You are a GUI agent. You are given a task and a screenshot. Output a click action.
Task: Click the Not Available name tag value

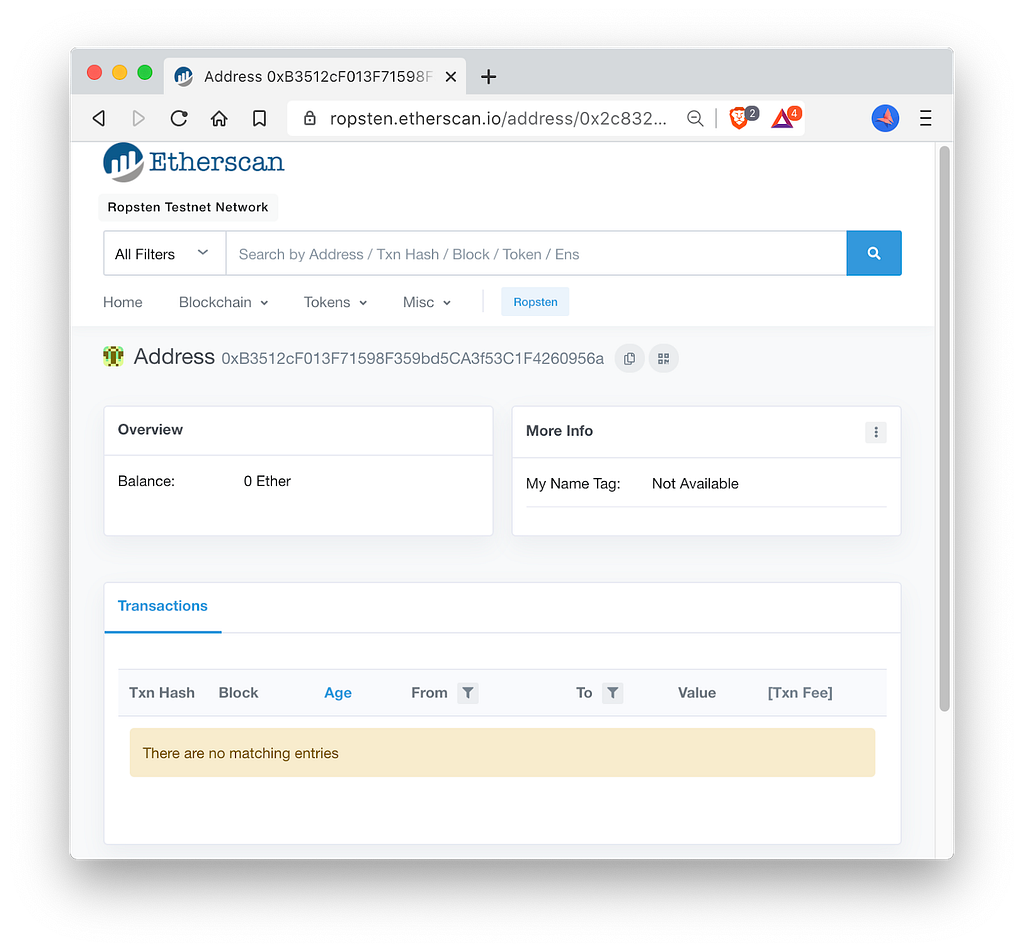tap(695, 484)
